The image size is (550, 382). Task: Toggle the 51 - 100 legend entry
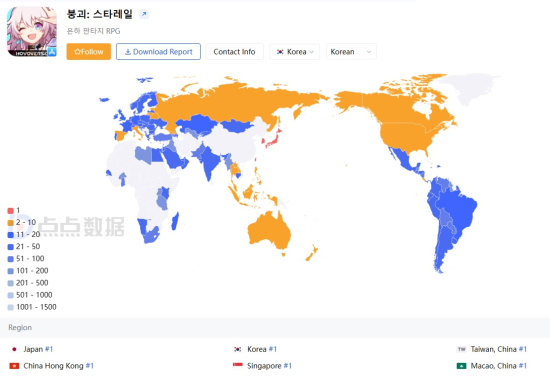click(x=26, y=259)
